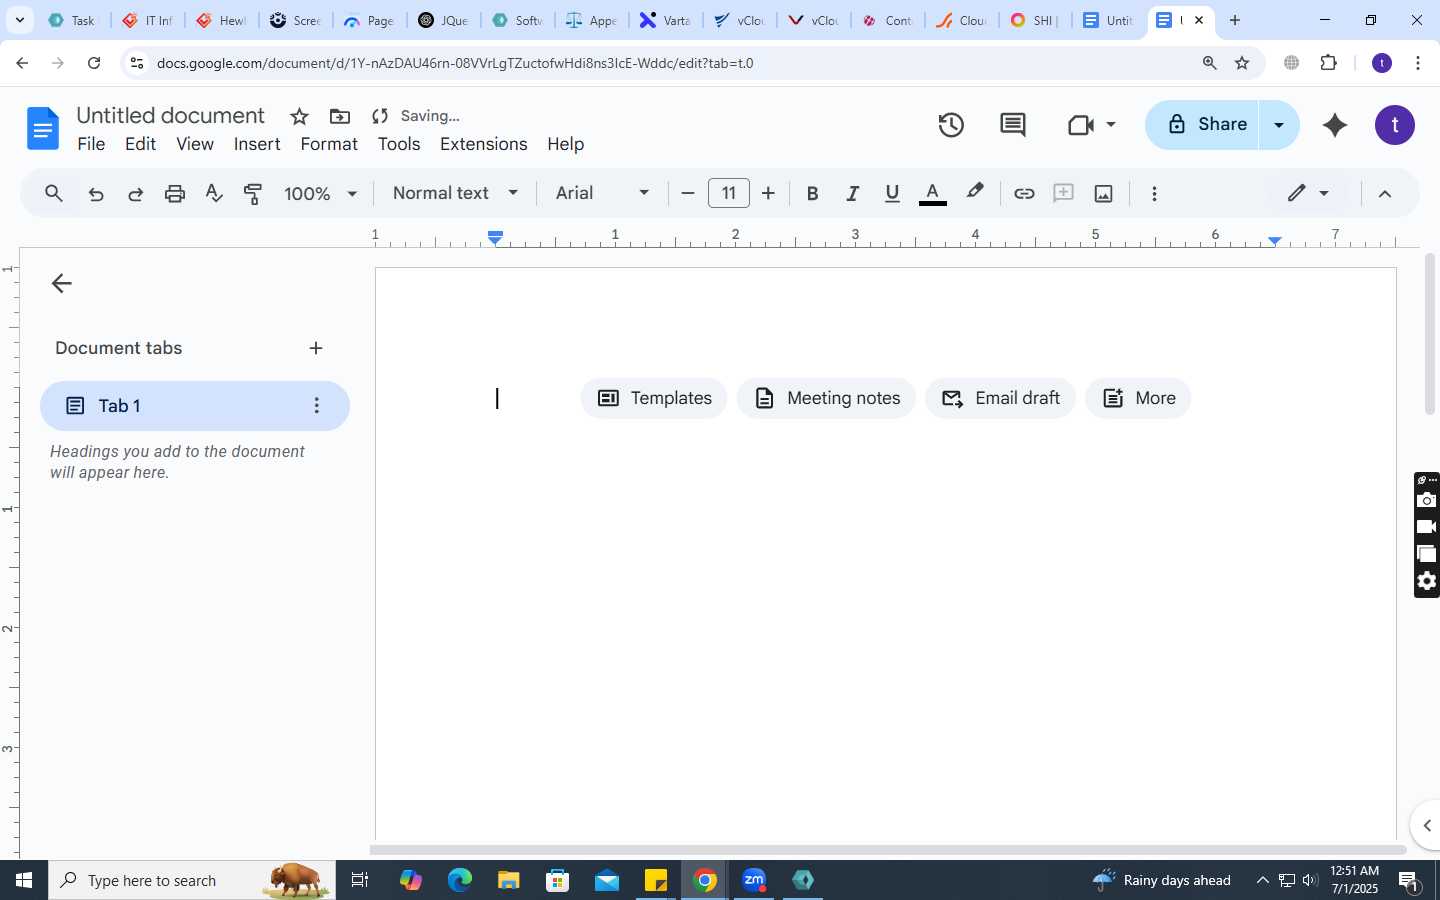Bookmark this page in Chrome
Screen dimensions: 1440x900
point(1242,63)
